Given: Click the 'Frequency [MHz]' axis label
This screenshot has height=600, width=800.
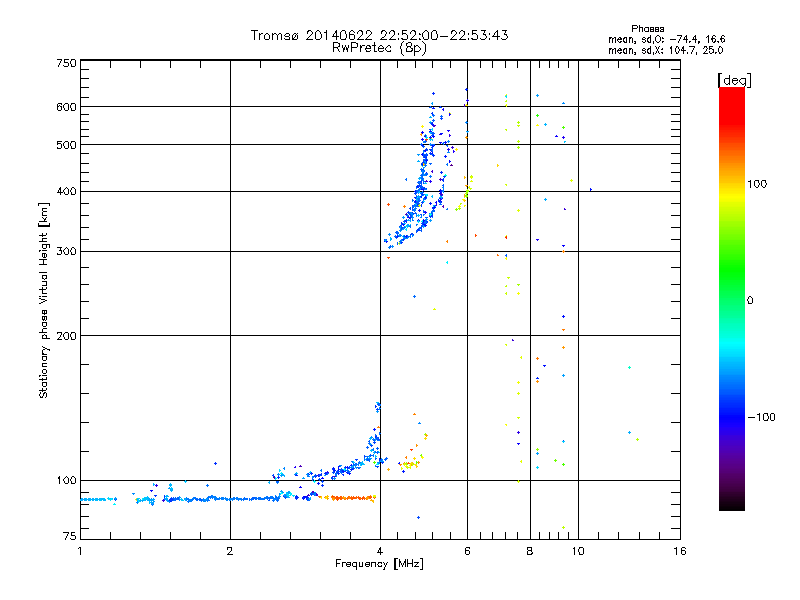Looking at the screenshot, I should pyautogui.click(x=379, y=564).
